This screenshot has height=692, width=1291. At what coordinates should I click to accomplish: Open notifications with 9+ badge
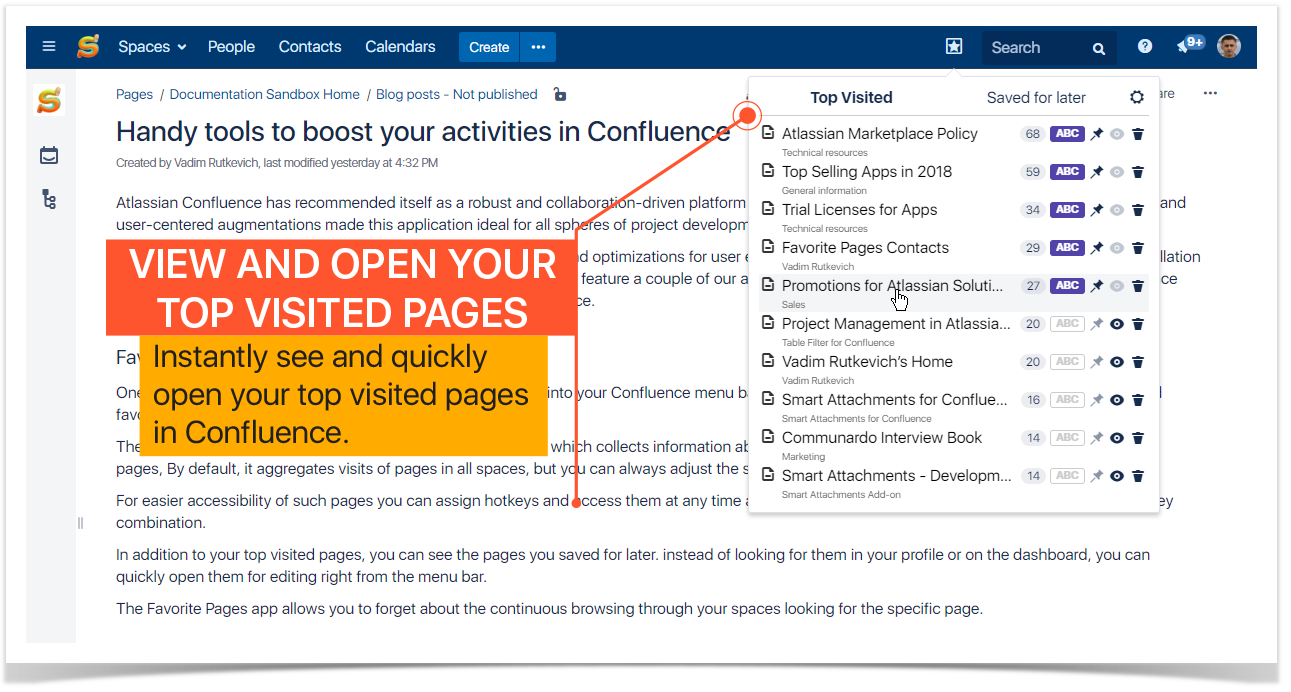1189,45
